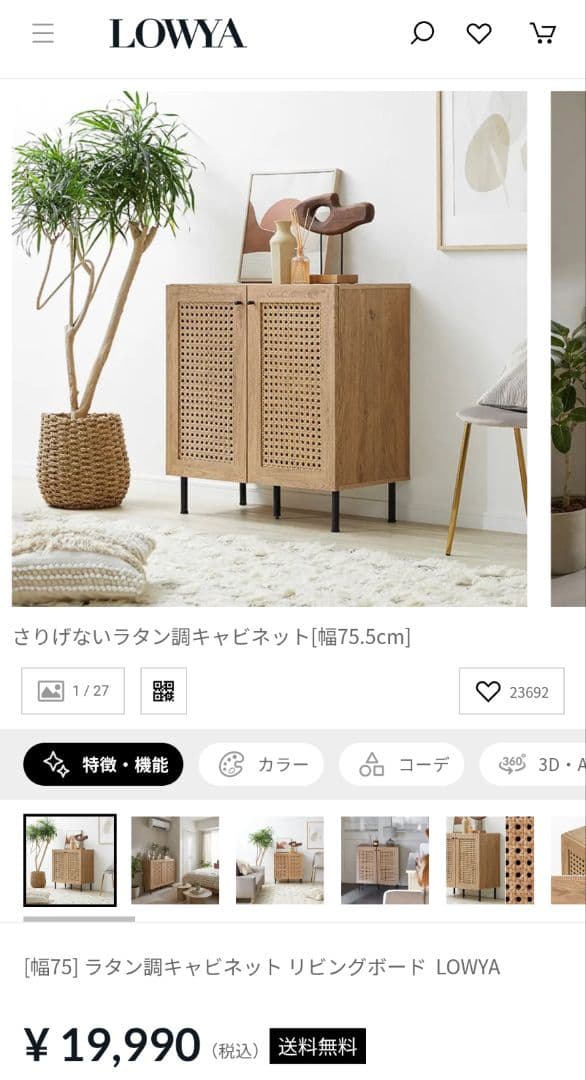Select fourth thumbnail with dark floor
586x1080 pixels.
point(385,860)
